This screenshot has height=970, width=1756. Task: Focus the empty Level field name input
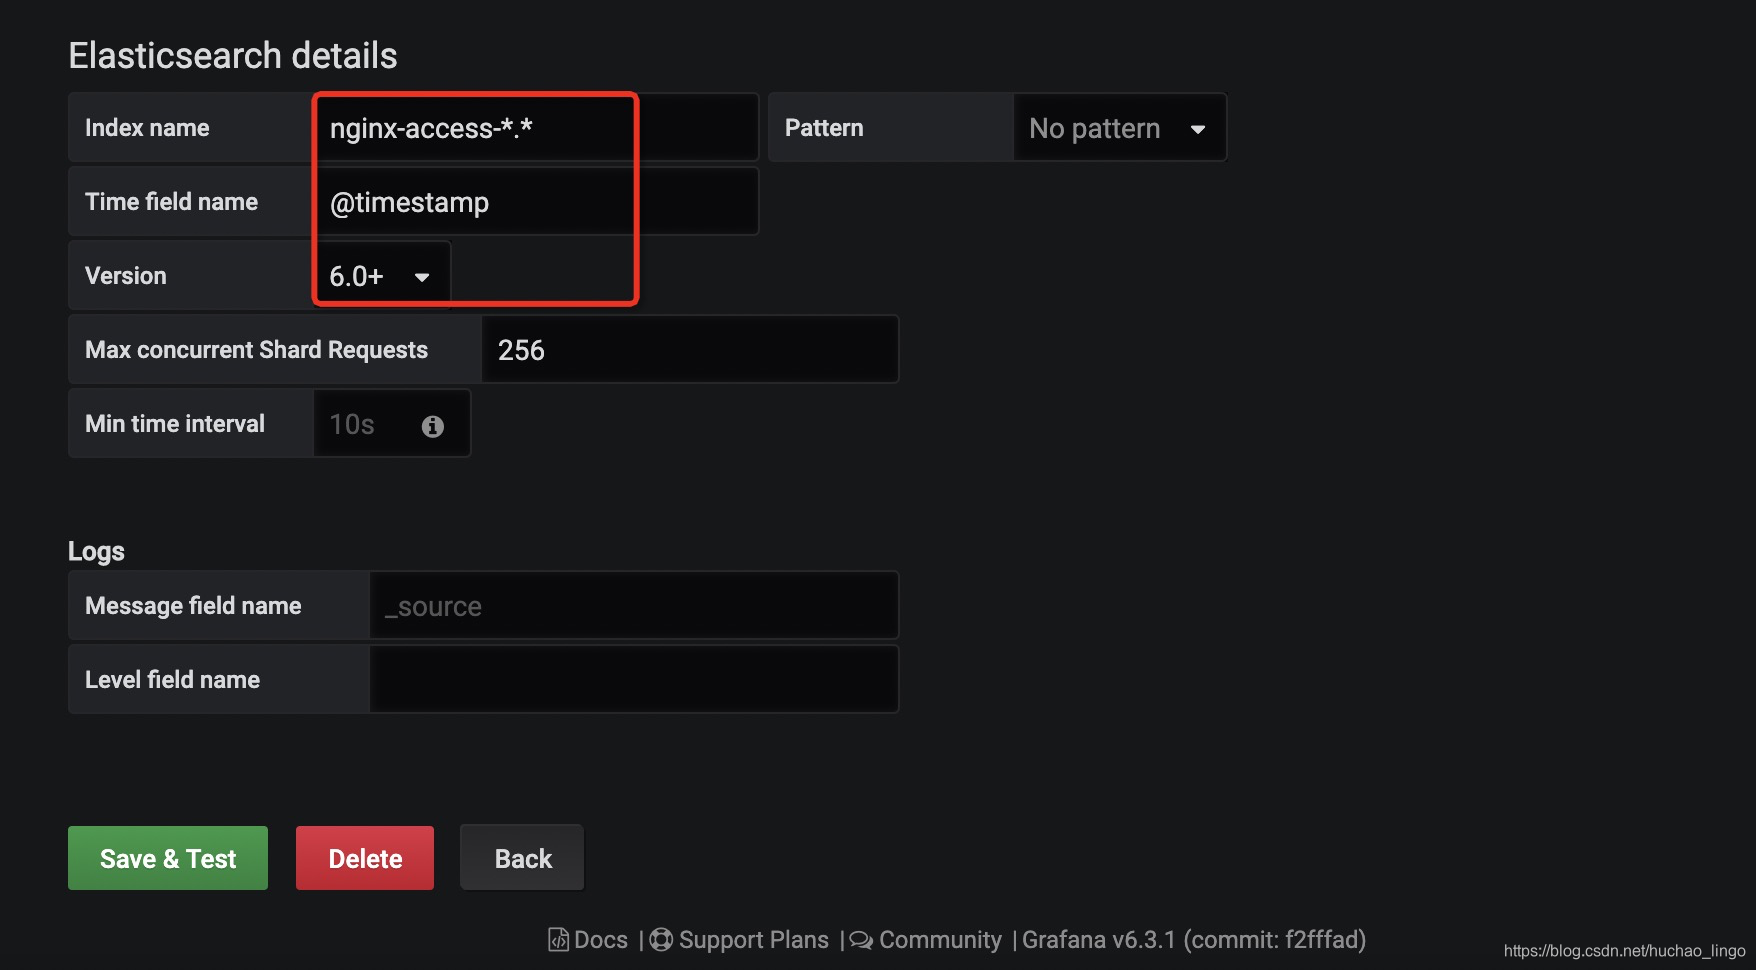[634, 680]
